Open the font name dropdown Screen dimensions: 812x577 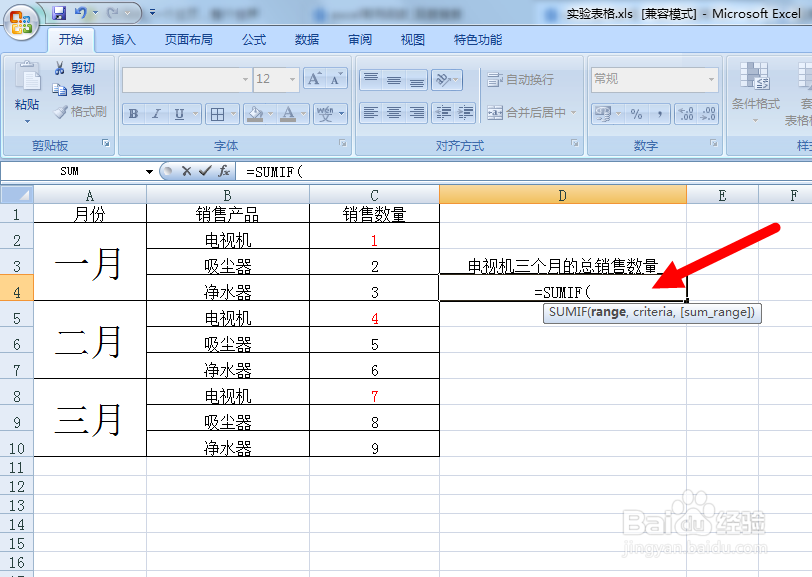[x=245, y=79]
